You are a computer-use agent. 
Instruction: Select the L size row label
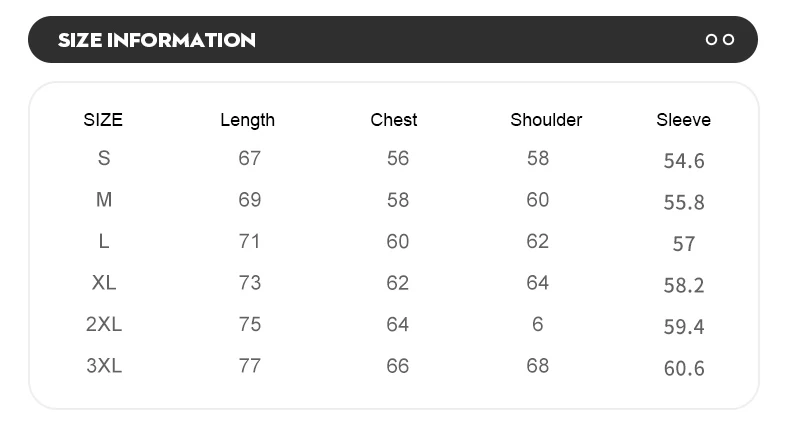pos(104,241)
